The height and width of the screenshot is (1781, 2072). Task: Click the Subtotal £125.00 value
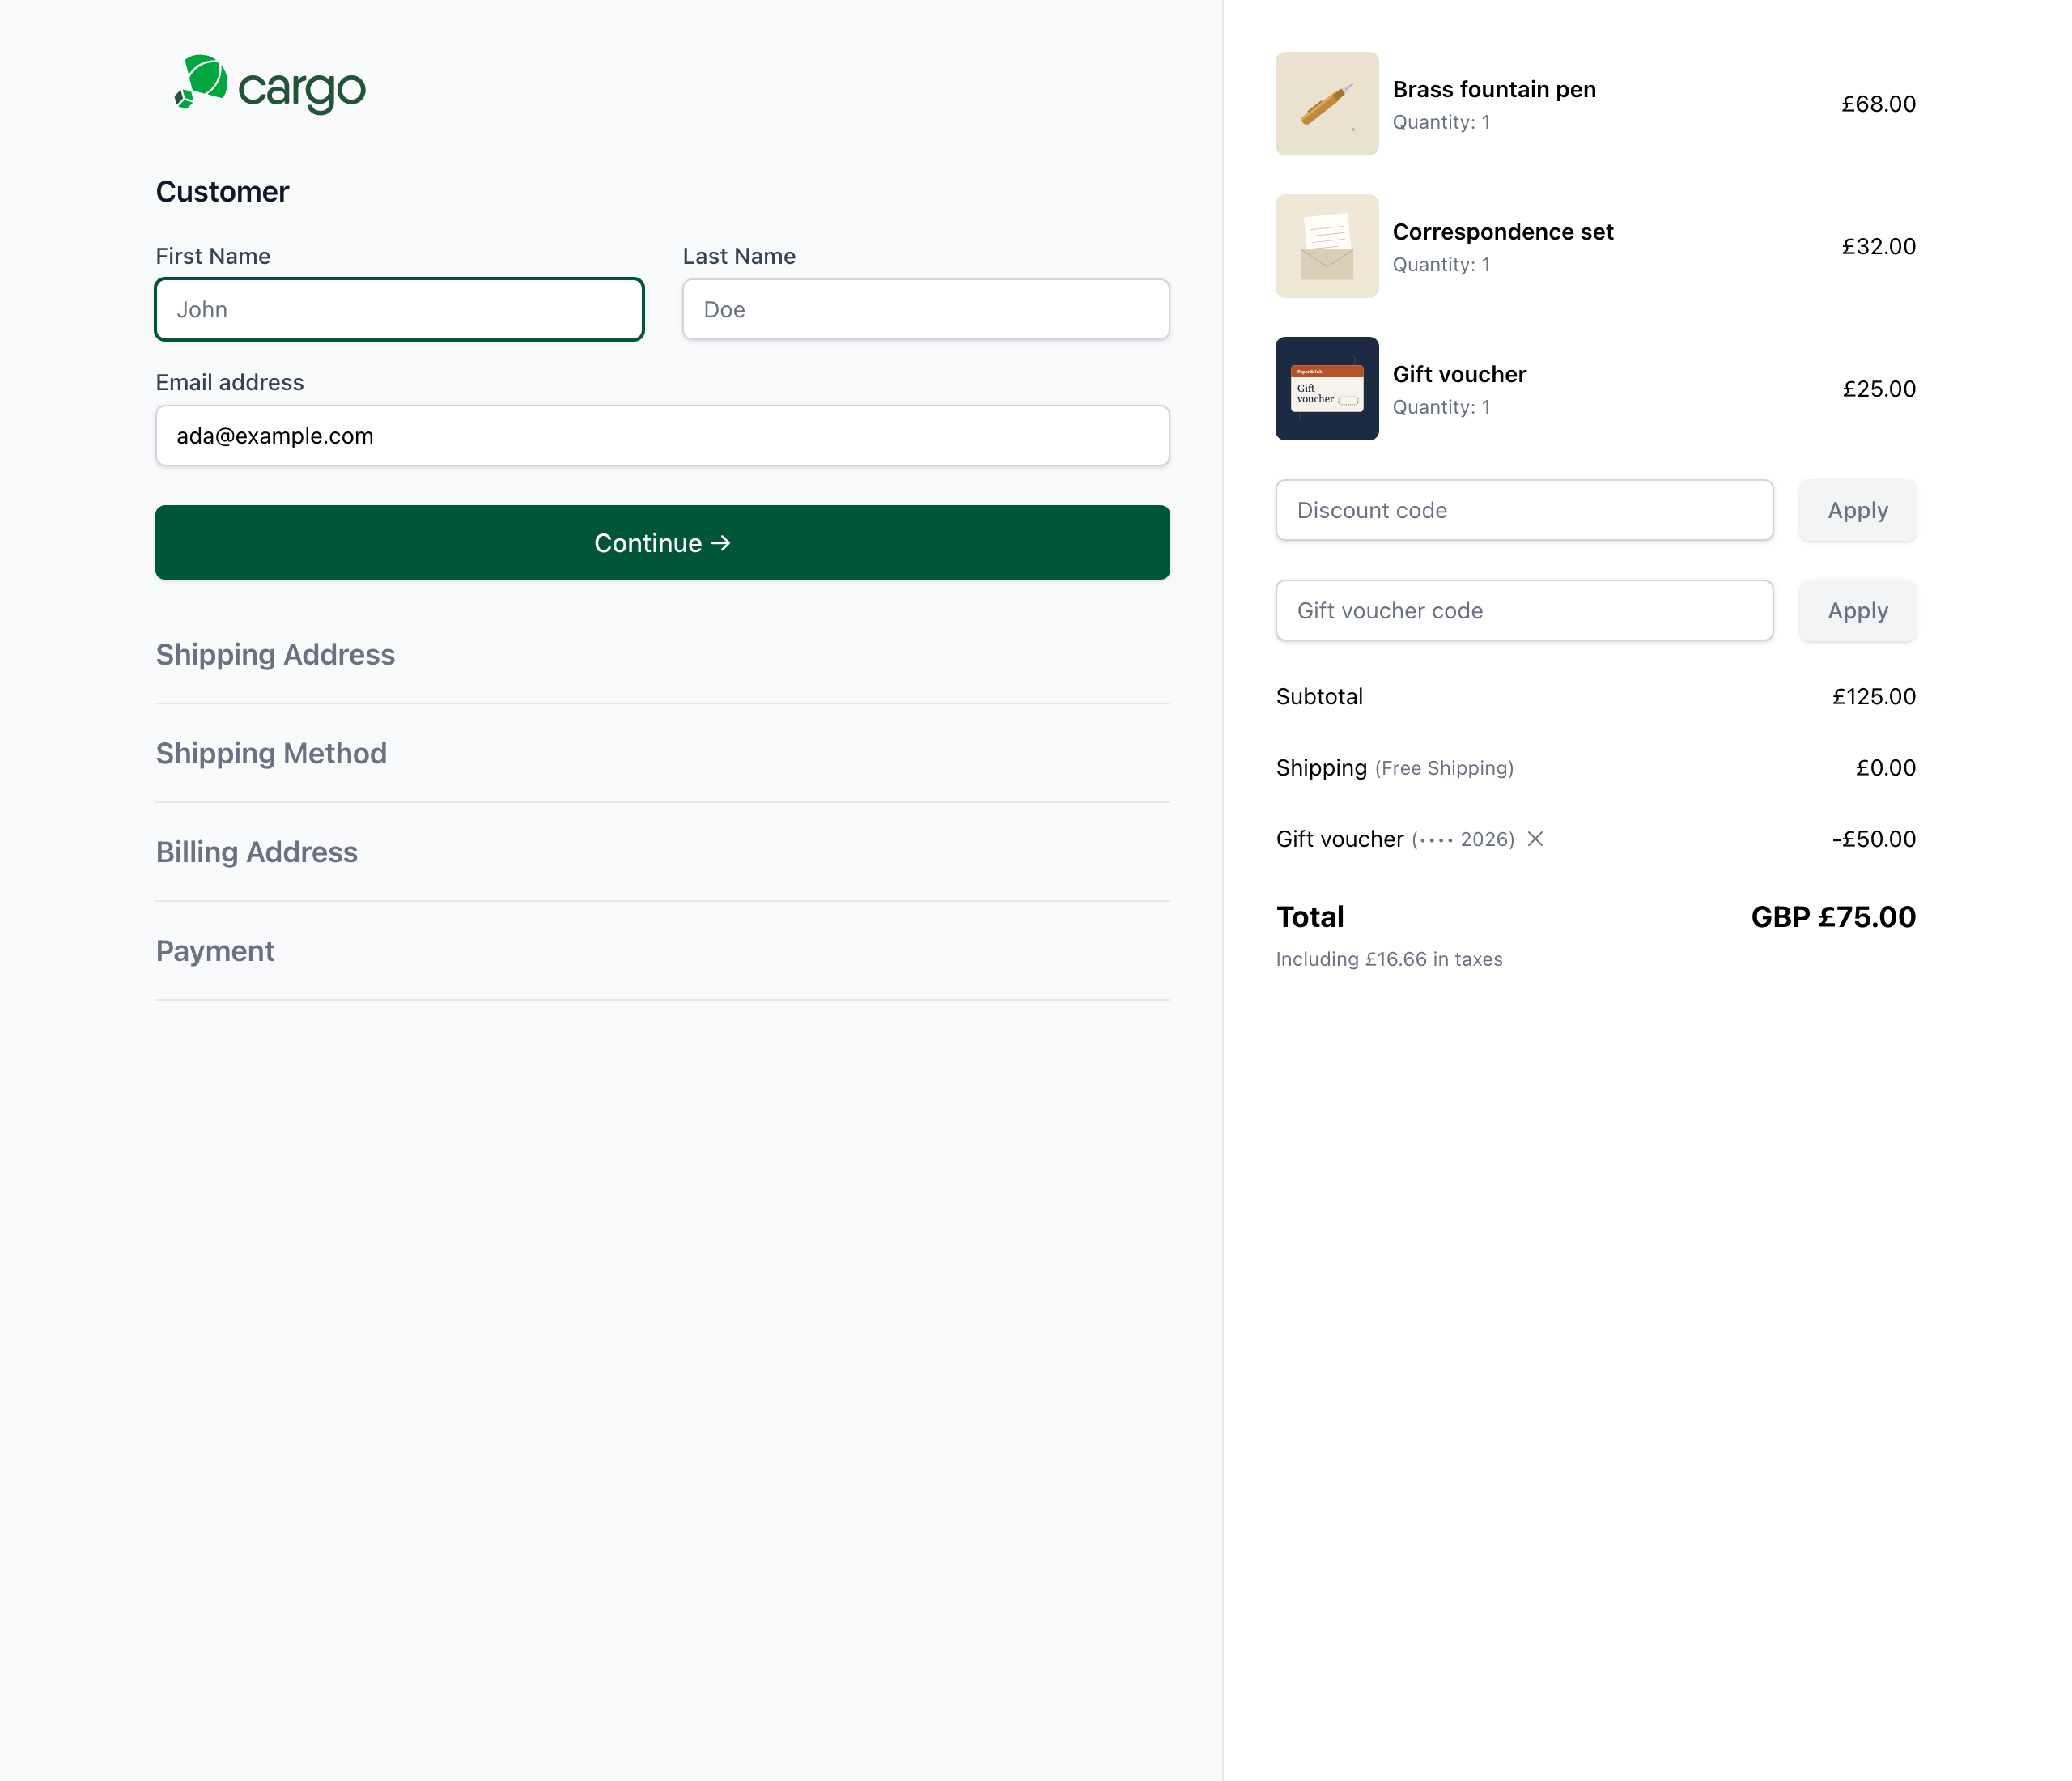pyautogui.click(x=1873, y=697)
